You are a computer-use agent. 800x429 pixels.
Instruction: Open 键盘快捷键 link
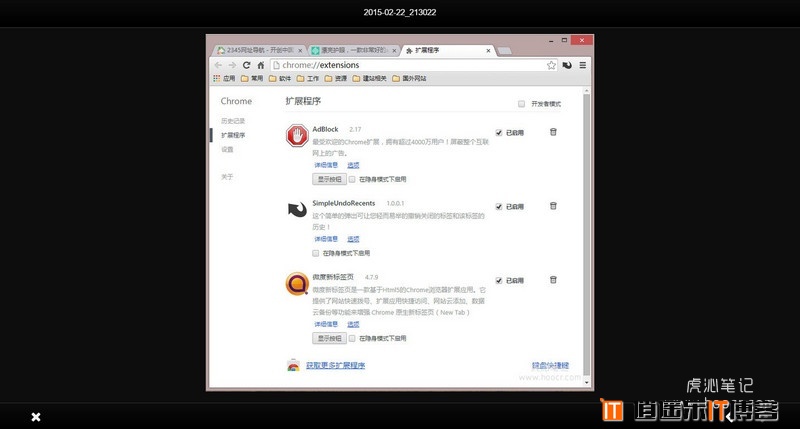click(551, 365)
